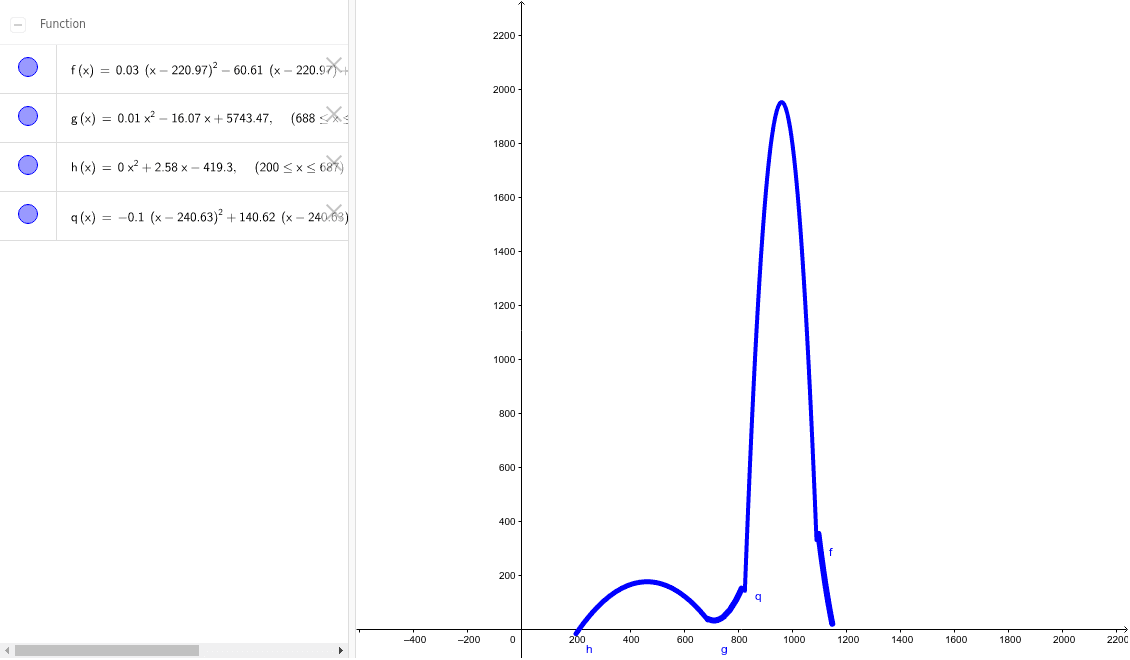
Task: Delete function g(x) using its X icon
Action: tap(334, 113)
